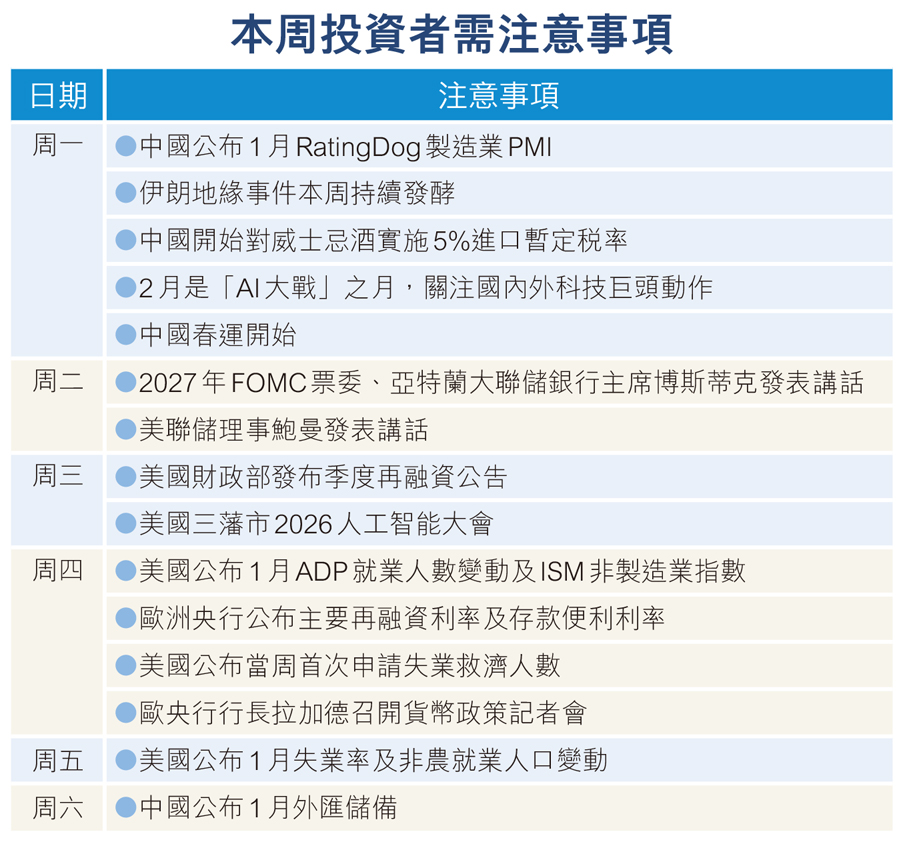Click the 周一 date cell
The height and width of the screenshot is (842, 907).
[x=58, y=147]
